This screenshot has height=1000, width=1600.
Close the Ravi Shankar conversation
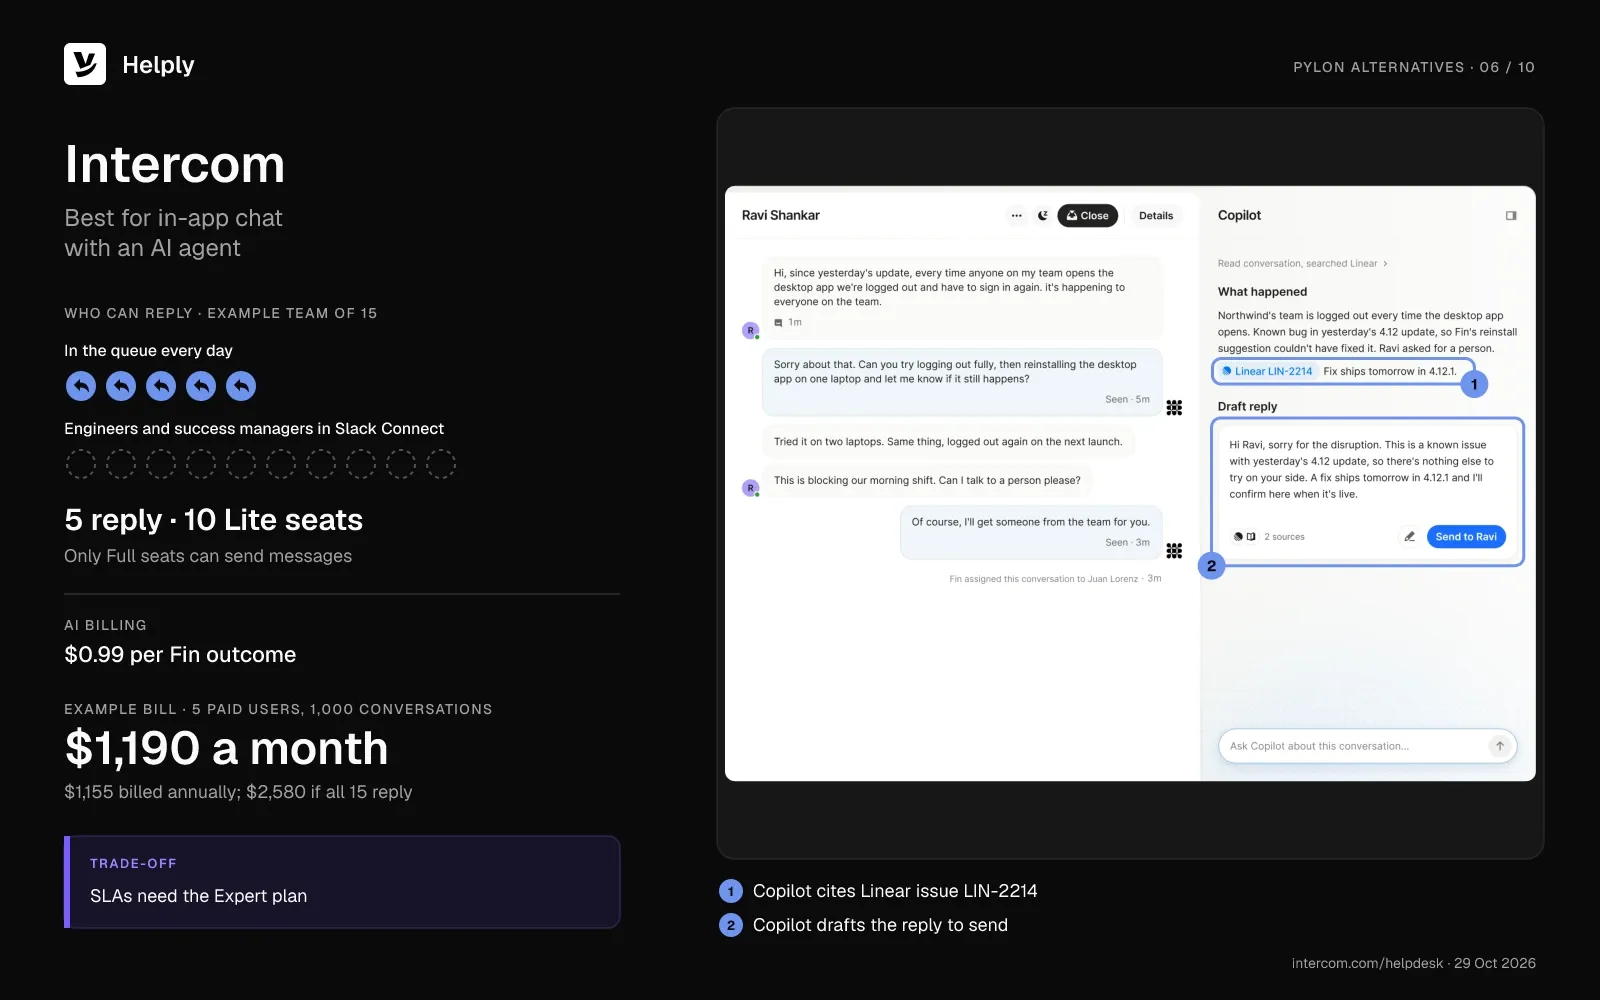pyautogui.click(x=1087, y=216)
